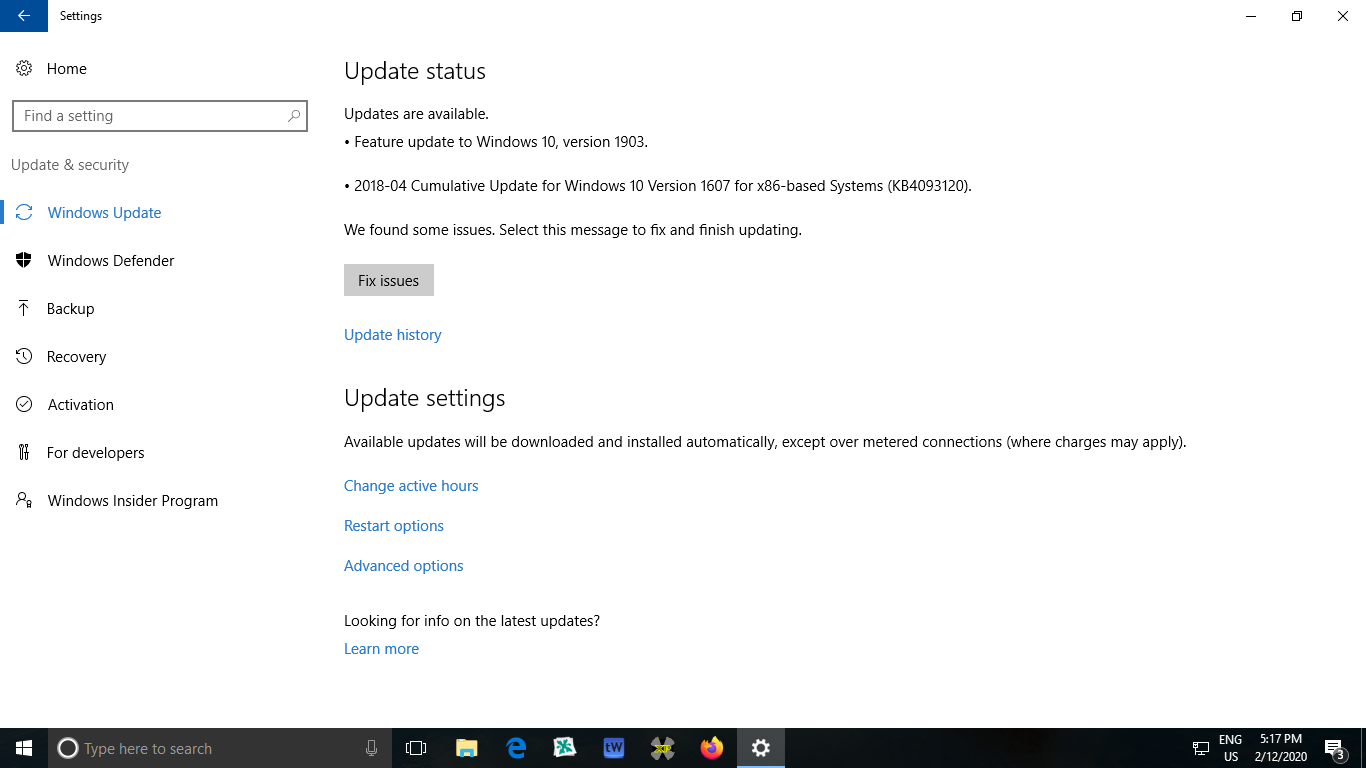Open Home gear icon in sidebar
Screen dimensions: 1366x768
(24, 69)
